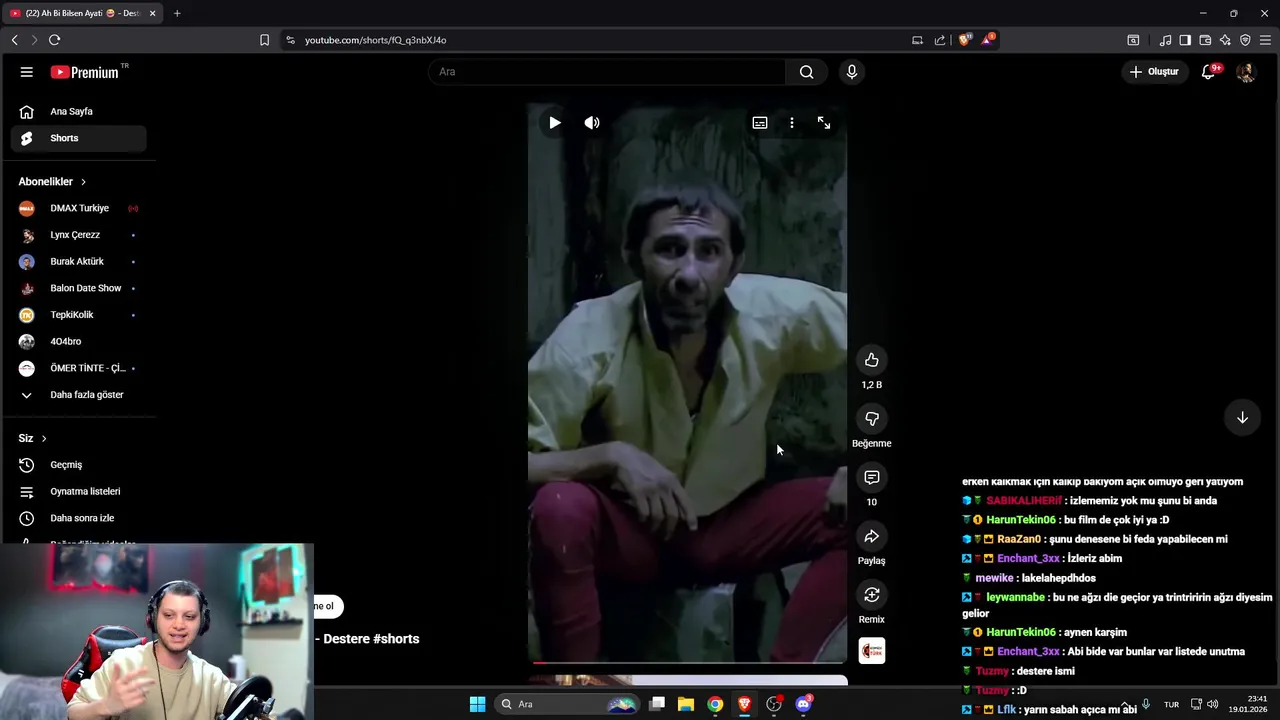1280x720 pixels.
Task: Expand Daha fazla göster subscriptions list
Action: pos(78,395)
